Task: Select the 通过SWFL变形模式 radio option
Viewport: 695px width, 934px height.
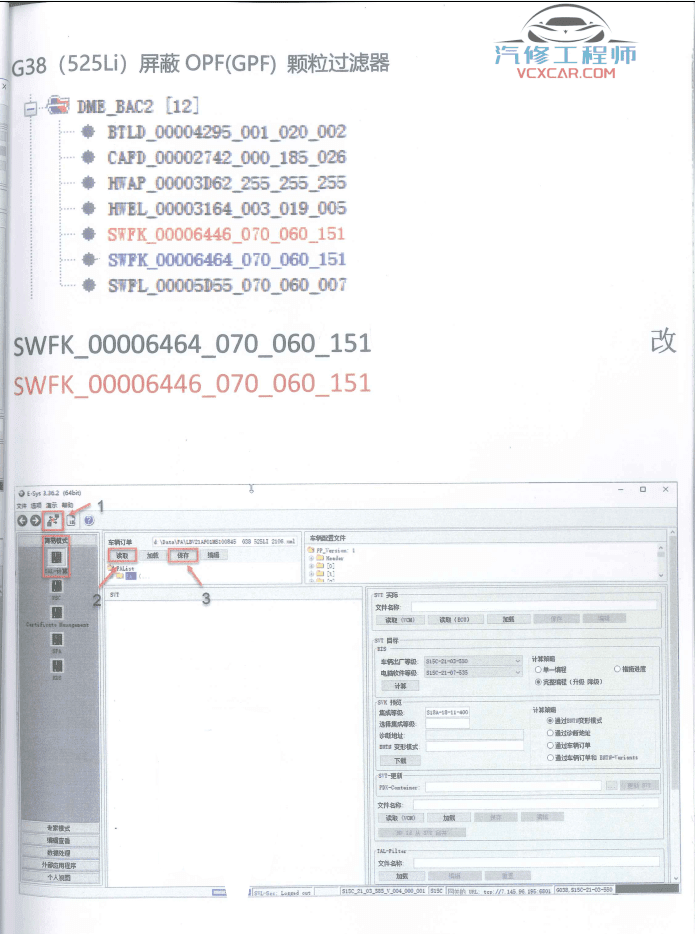Action: click(550, 721)
